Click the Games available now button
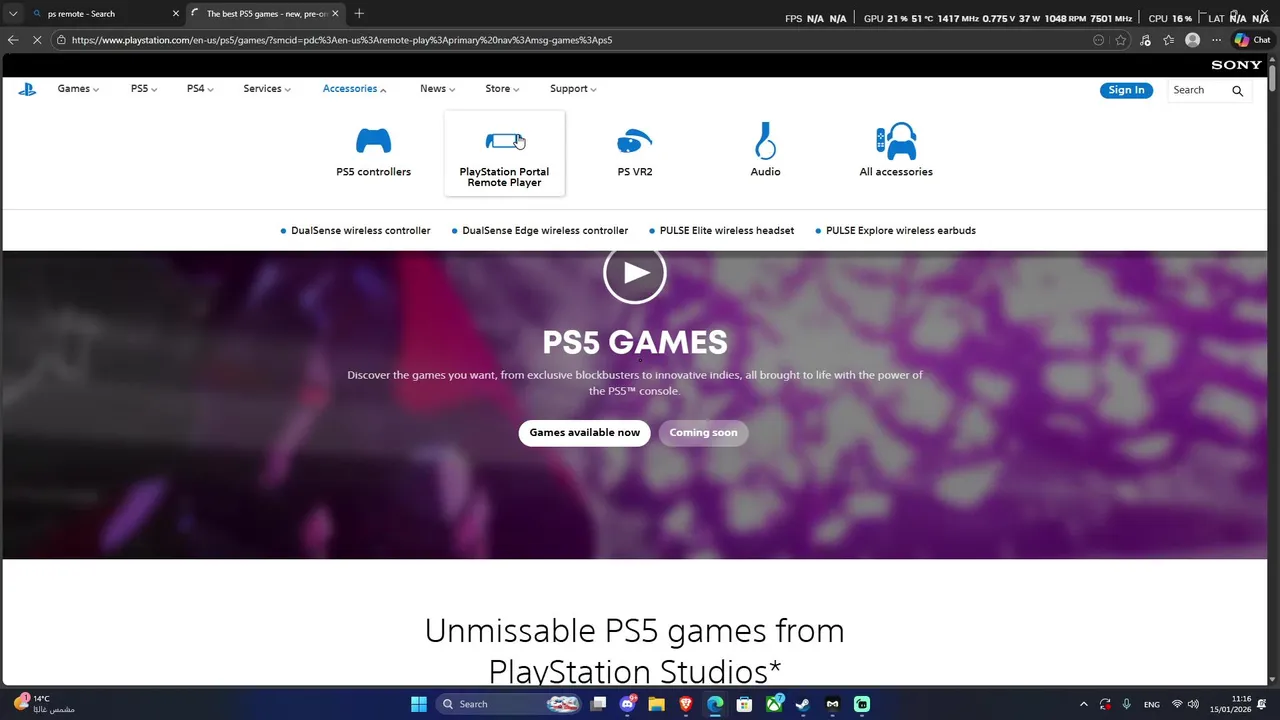1280x720 pixels. [x=584, y=433]
